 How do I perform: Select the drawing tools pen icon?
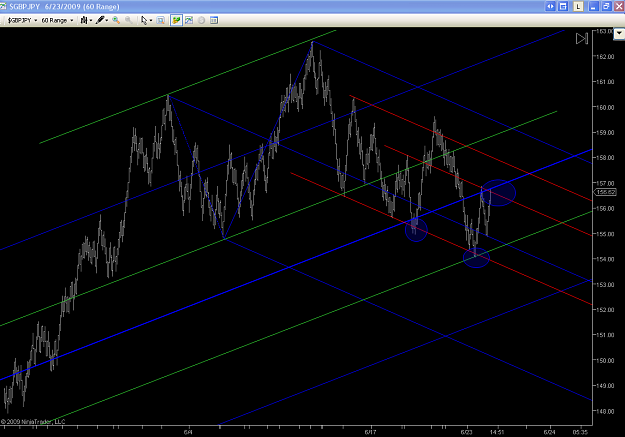(x=100, y=20)
